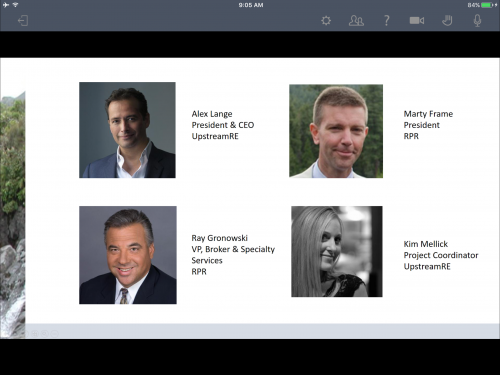Toggle the webcam video camera

click(417, 21)
